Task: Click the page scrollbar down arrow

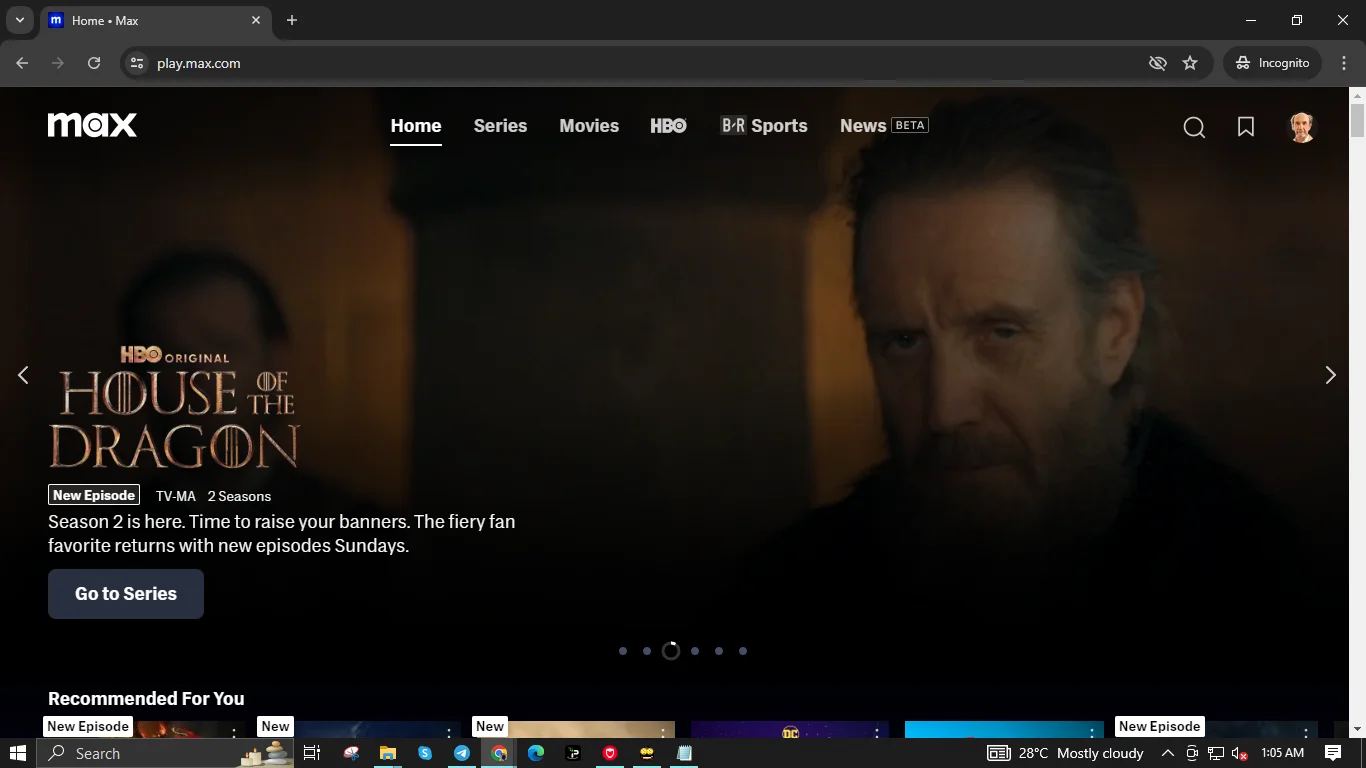Action: pos(1357,730)
